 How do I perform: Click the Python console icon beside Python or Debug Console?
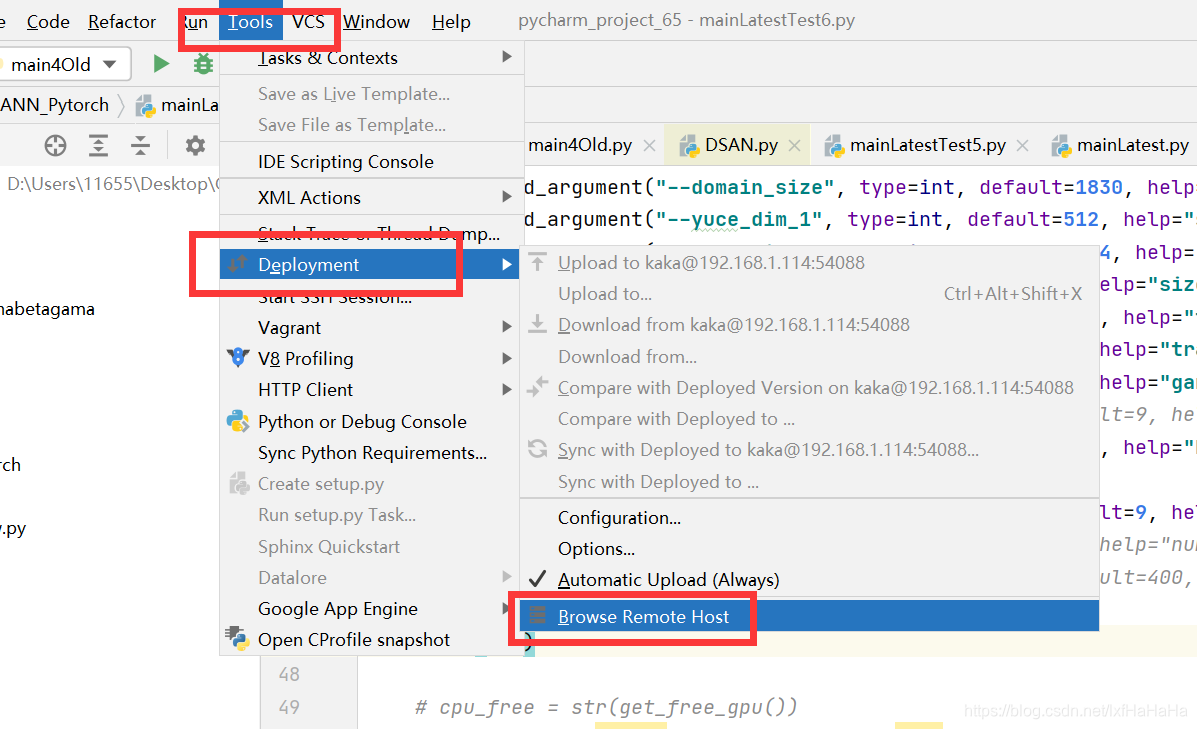pyautogui.click(x=238, y=421)
